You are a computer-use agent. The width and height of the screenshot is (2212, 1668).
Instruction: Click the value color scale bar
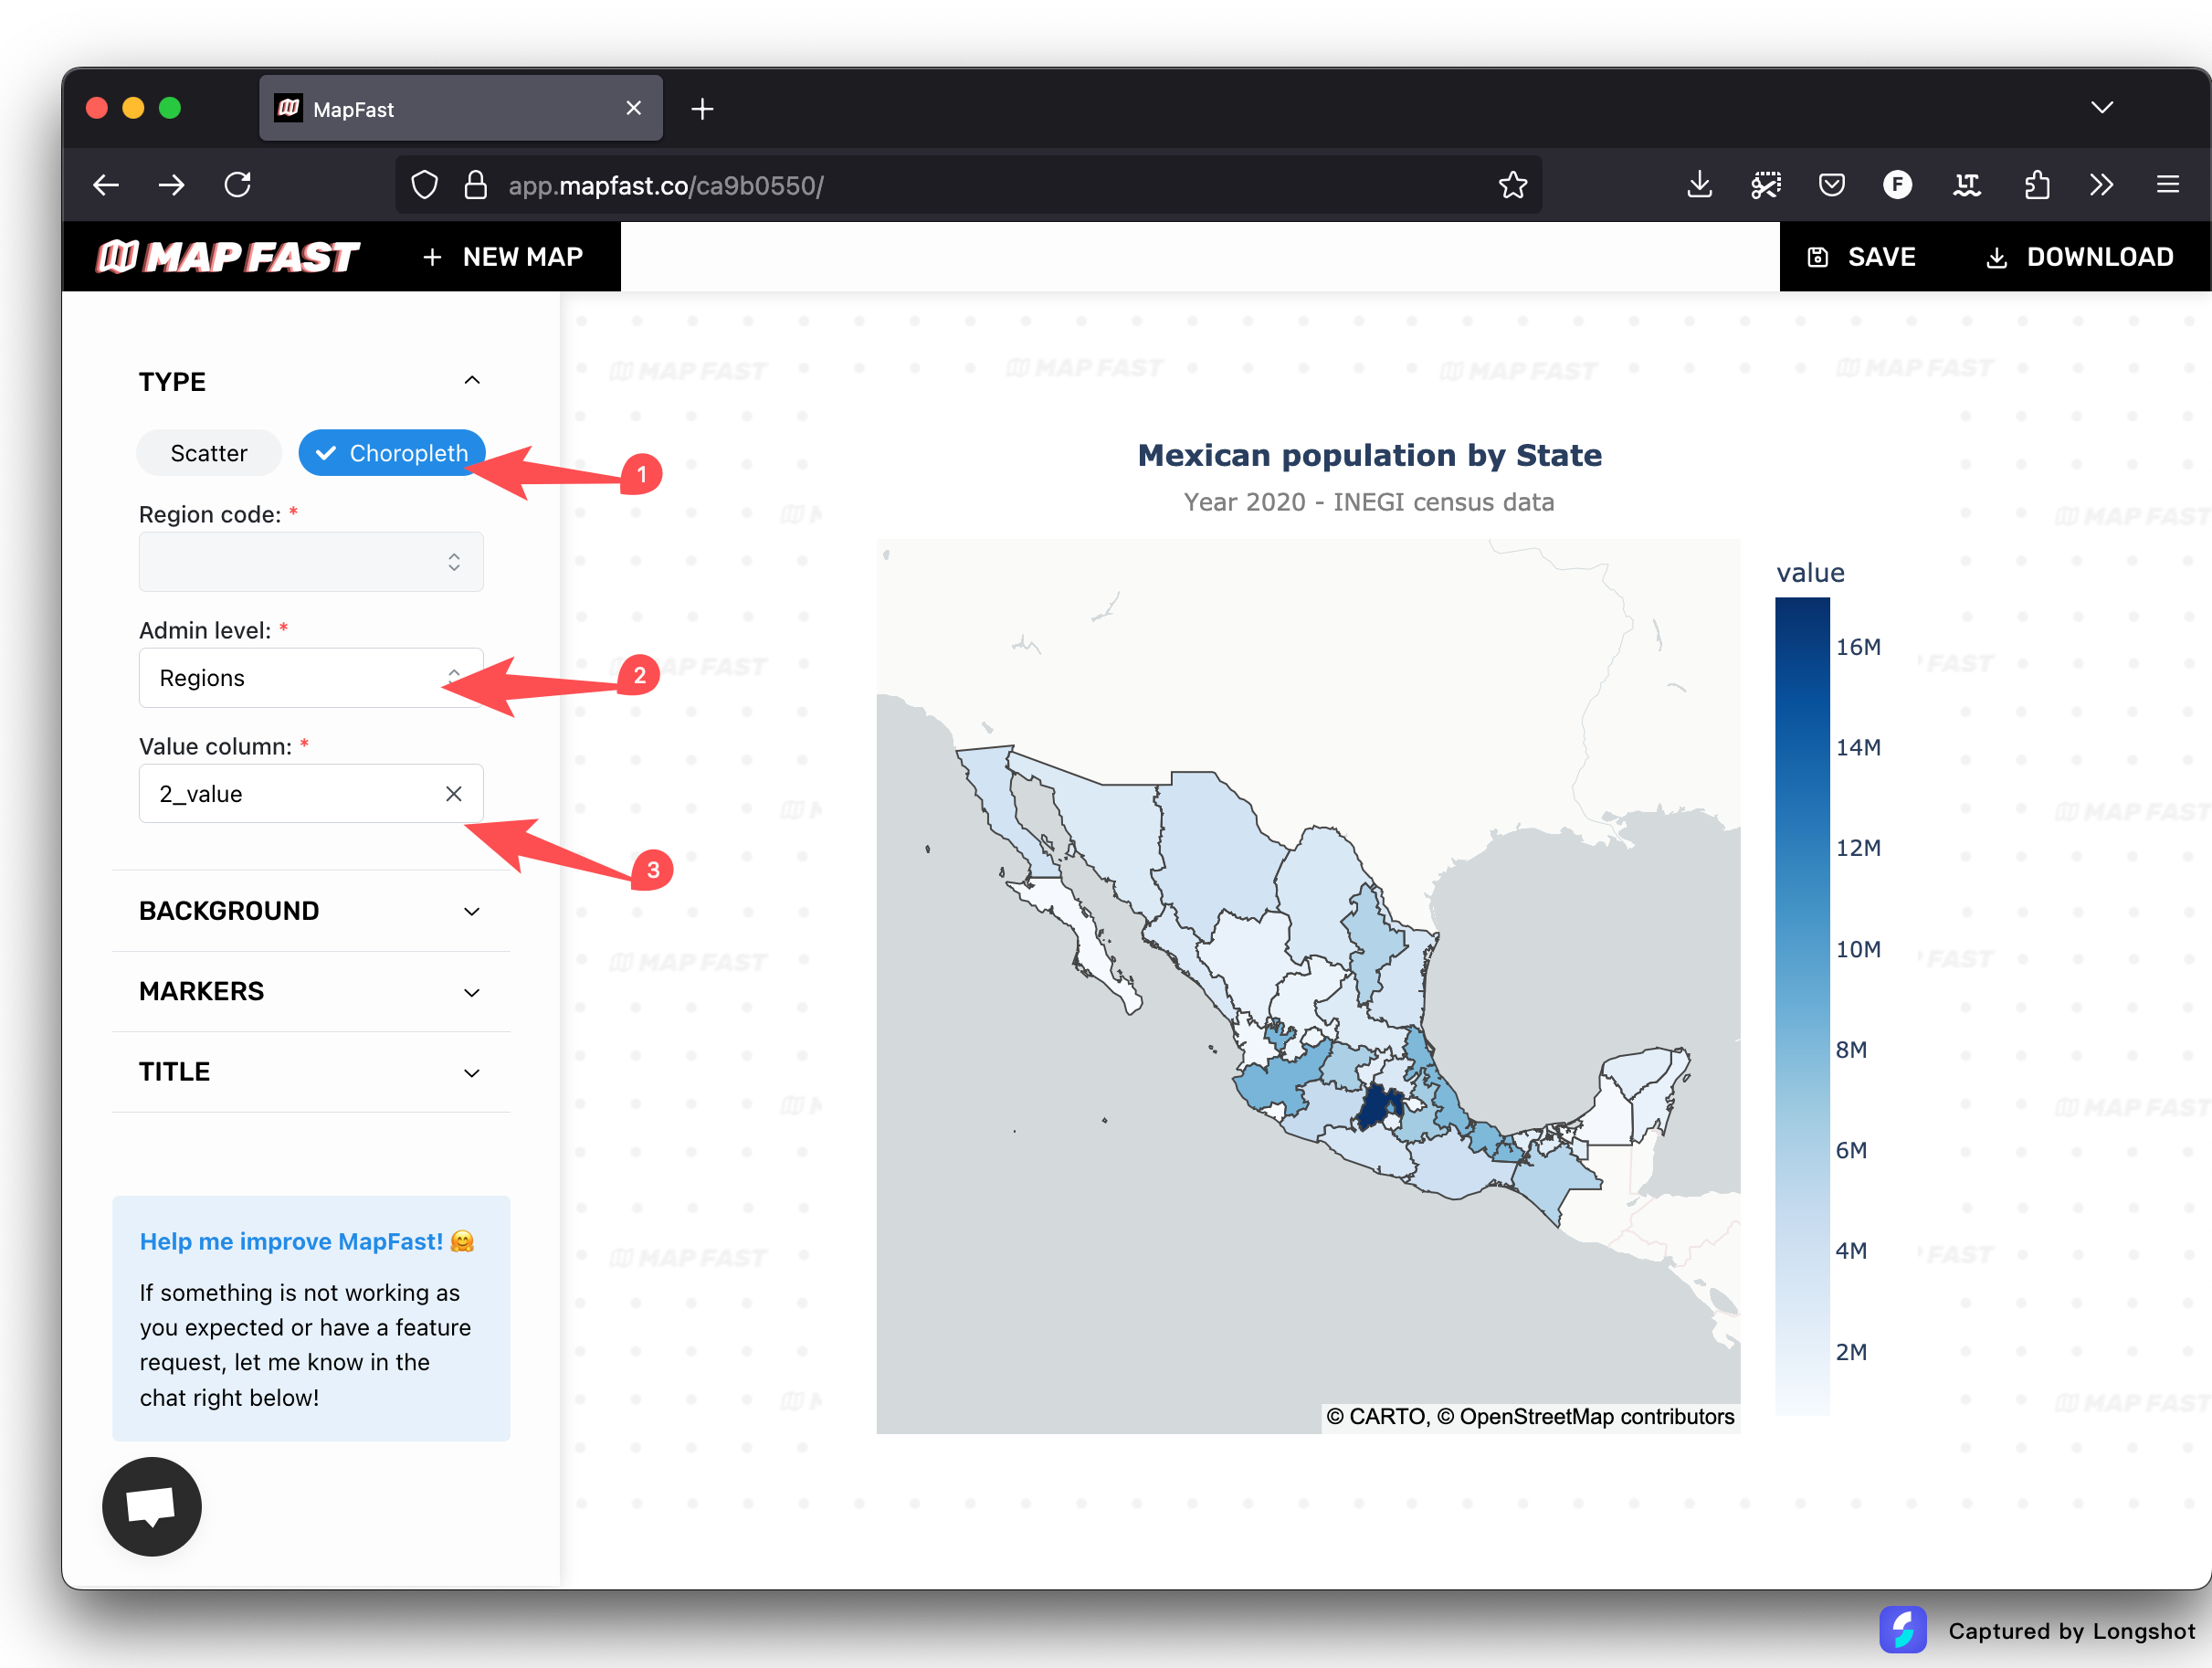pyautogui.click(x=1802, y=1006)
